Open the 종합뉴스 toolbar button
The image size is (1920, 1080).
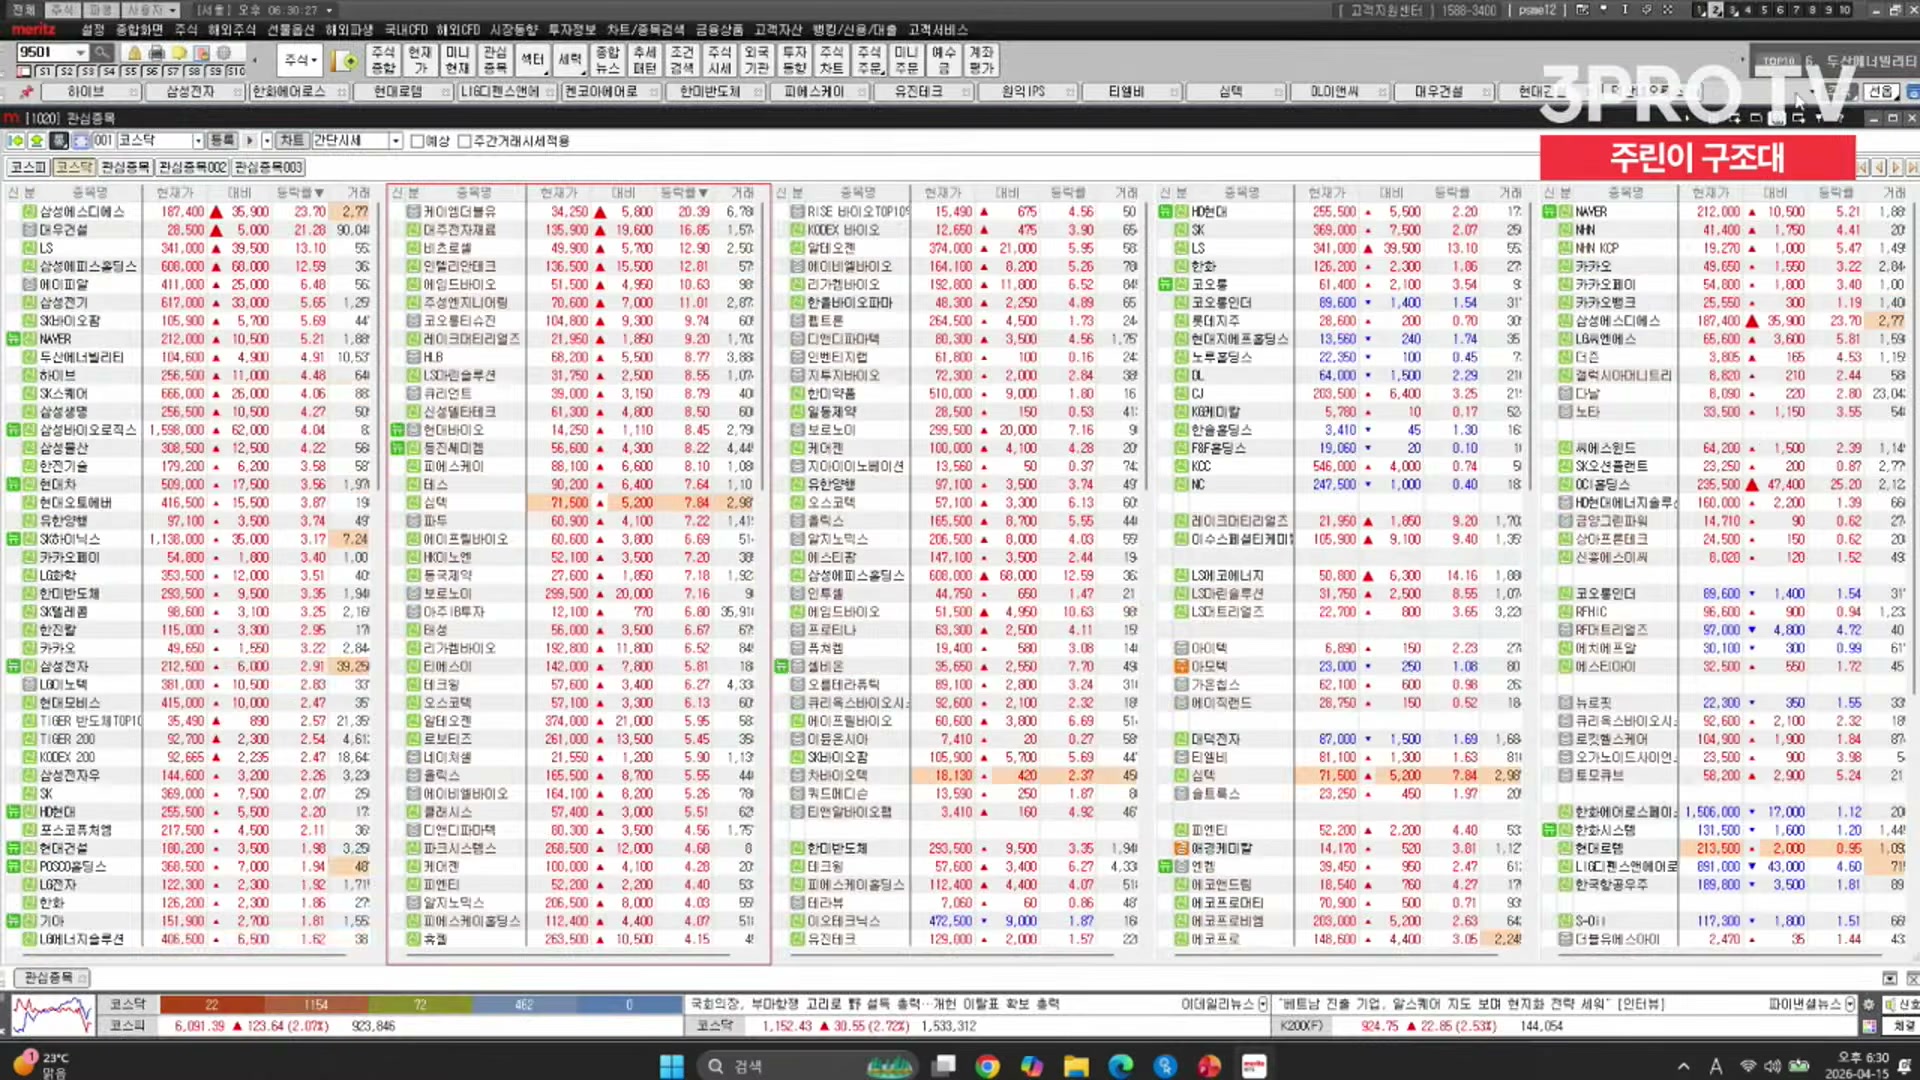[x=607, y=60]
